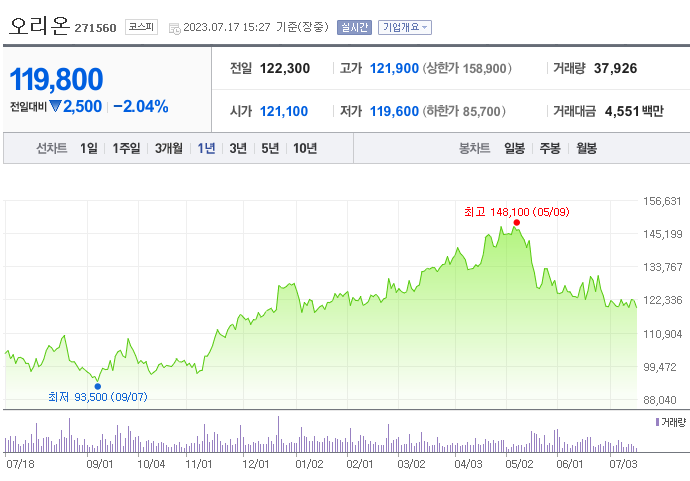Image resolution: width=690 pixels, height=481 pixels.
Task: Click the 봉차트 label
Action: 474,148
